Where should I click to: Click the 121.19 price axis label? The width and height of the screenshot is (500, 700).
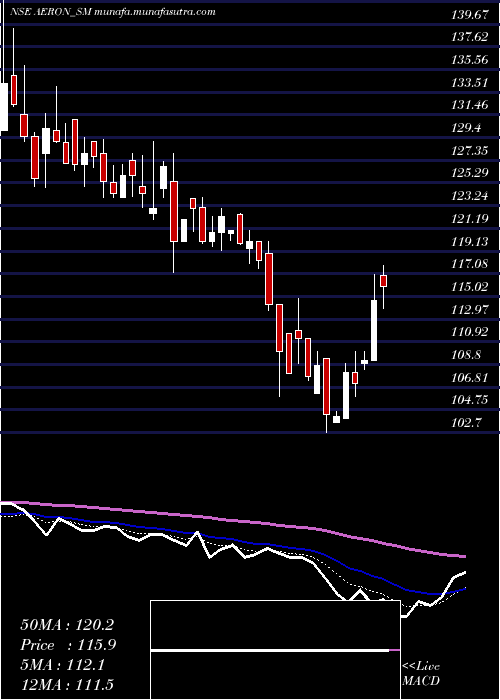(470, 219)
